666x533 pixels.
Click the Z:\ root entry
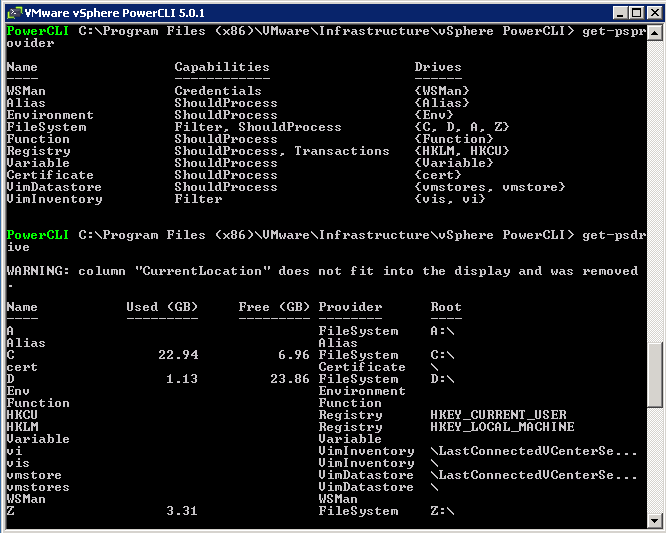tap(442, 511)
